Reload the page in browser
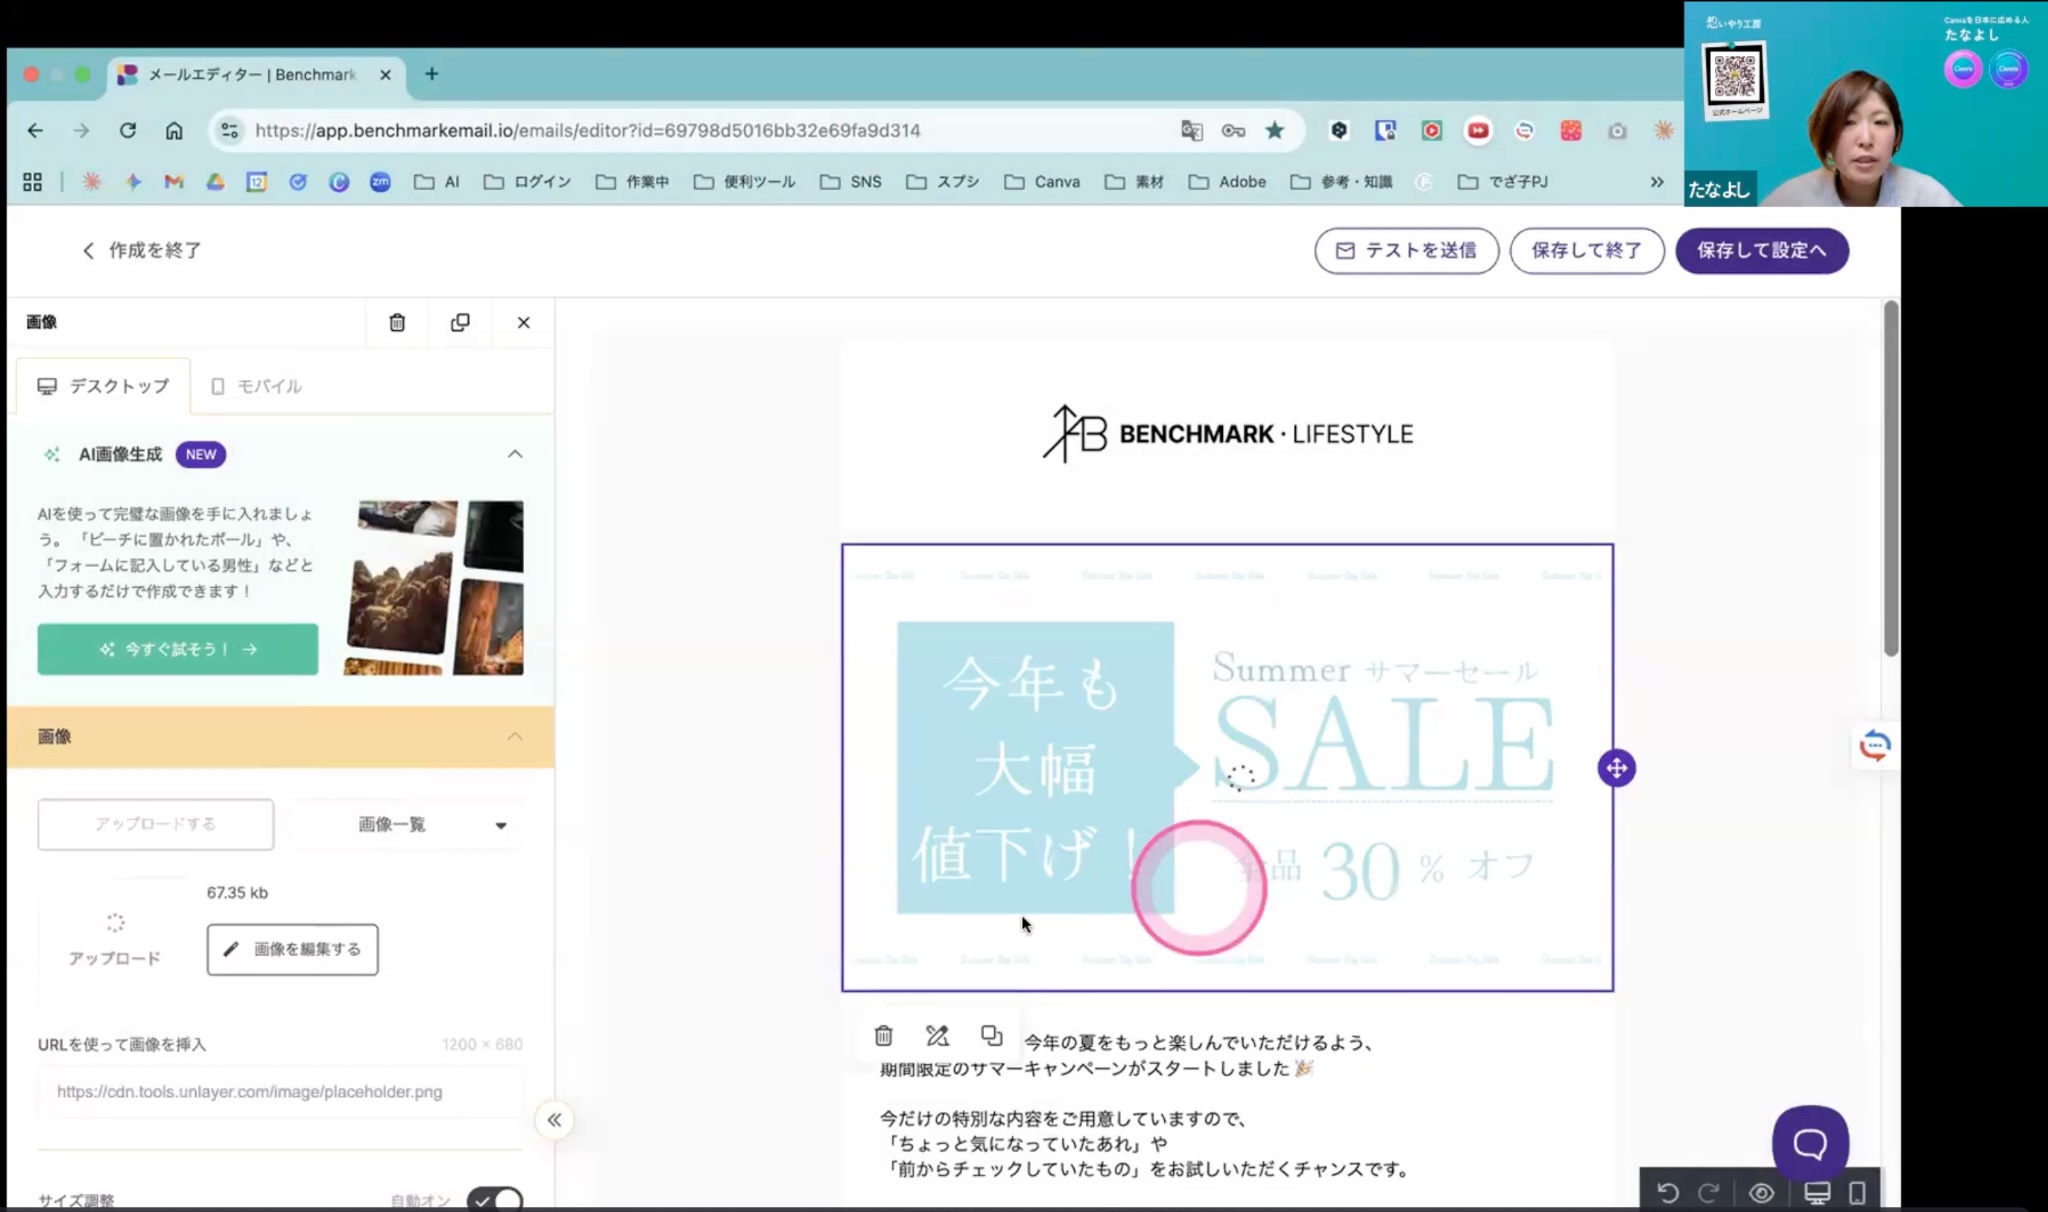 127,130
